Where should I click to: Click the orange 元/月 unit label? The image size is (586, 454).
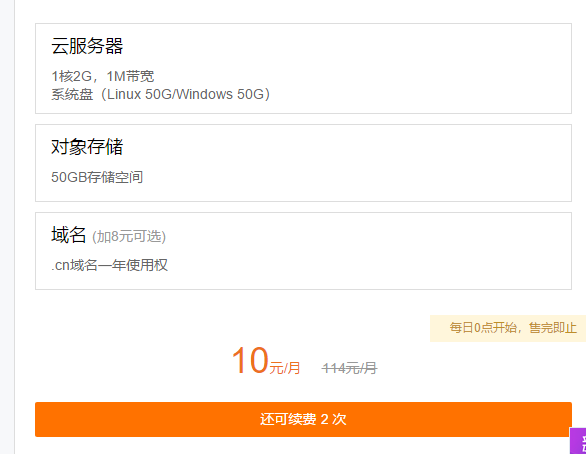[x=285, y=368]
